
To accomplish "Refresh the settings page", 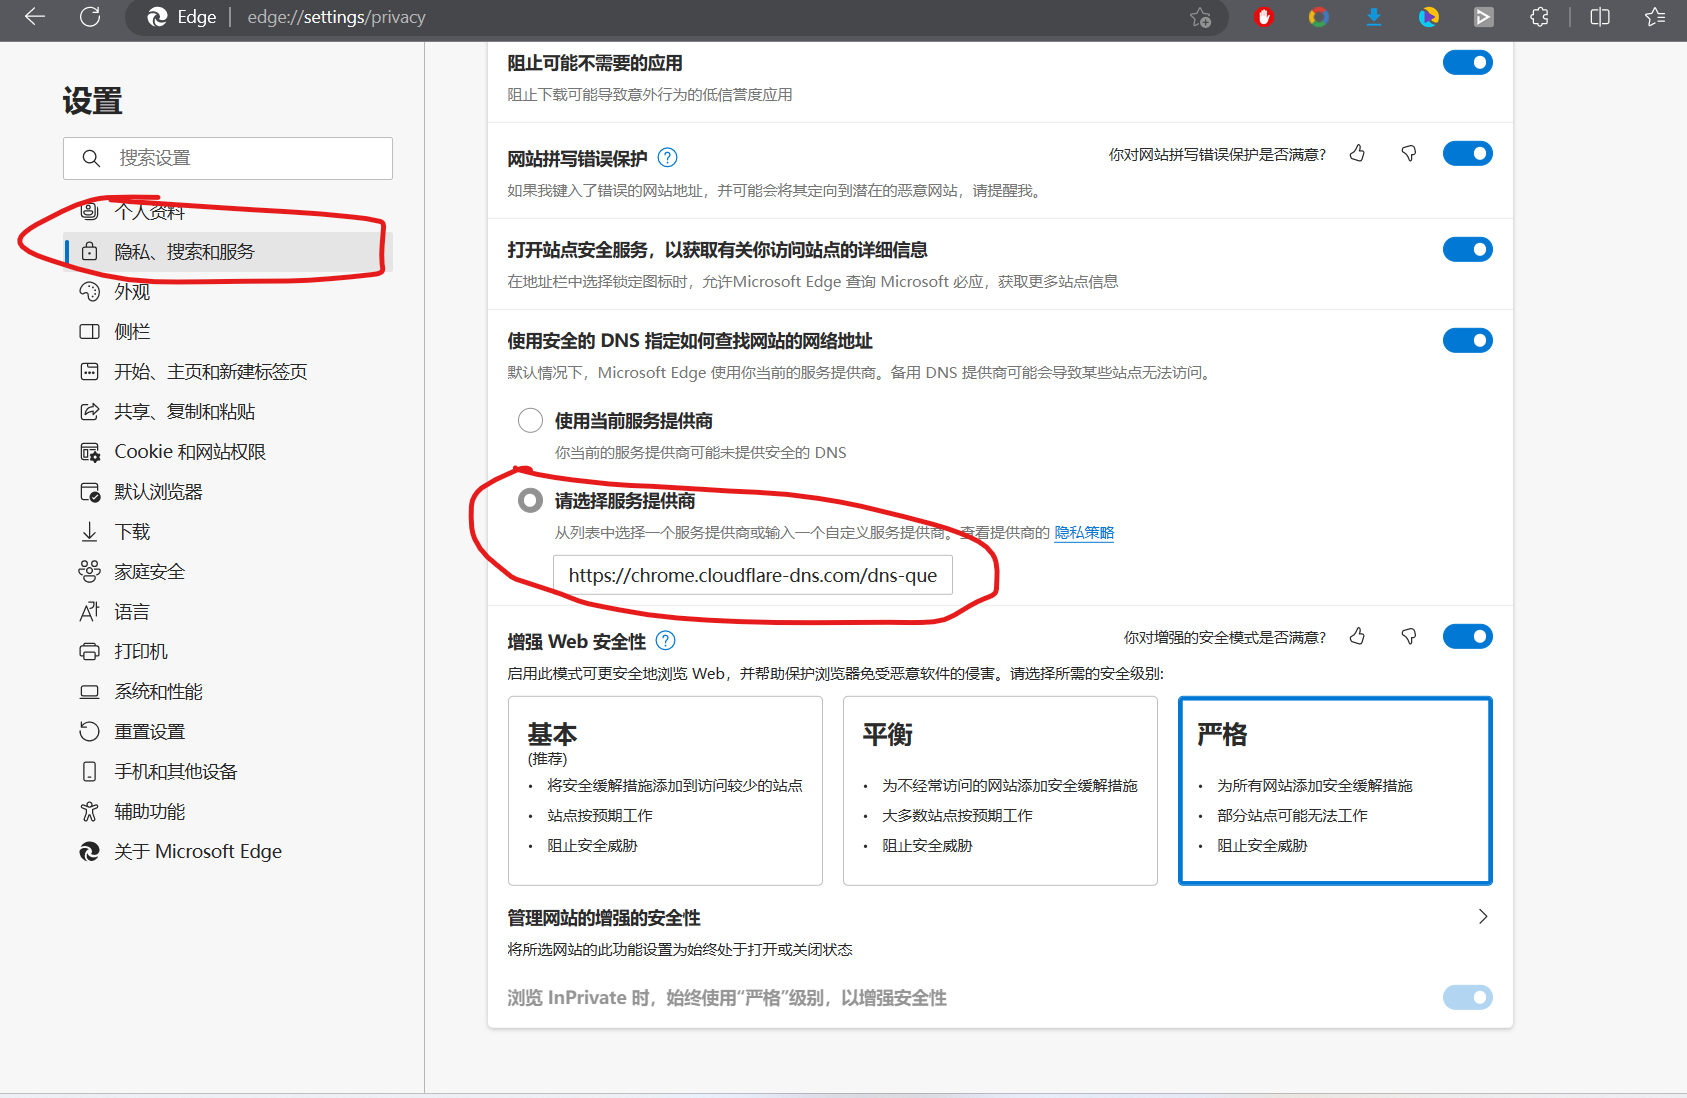I will click(x=90, y=17).
